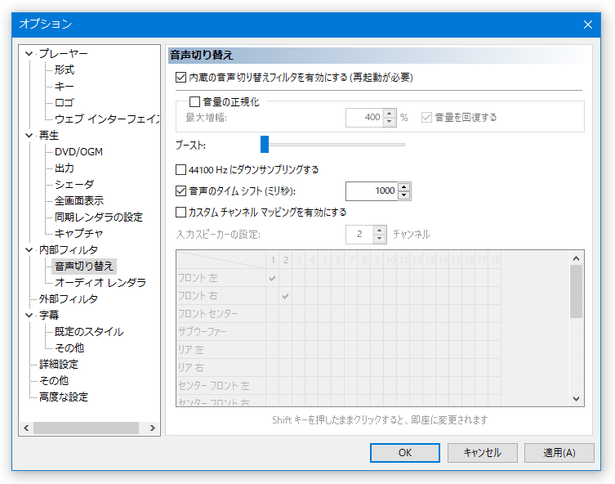615x484 pixels.
Task: Toggle フロント 右 channel 2 mapping cell
Action: click(x=286, y=296)
